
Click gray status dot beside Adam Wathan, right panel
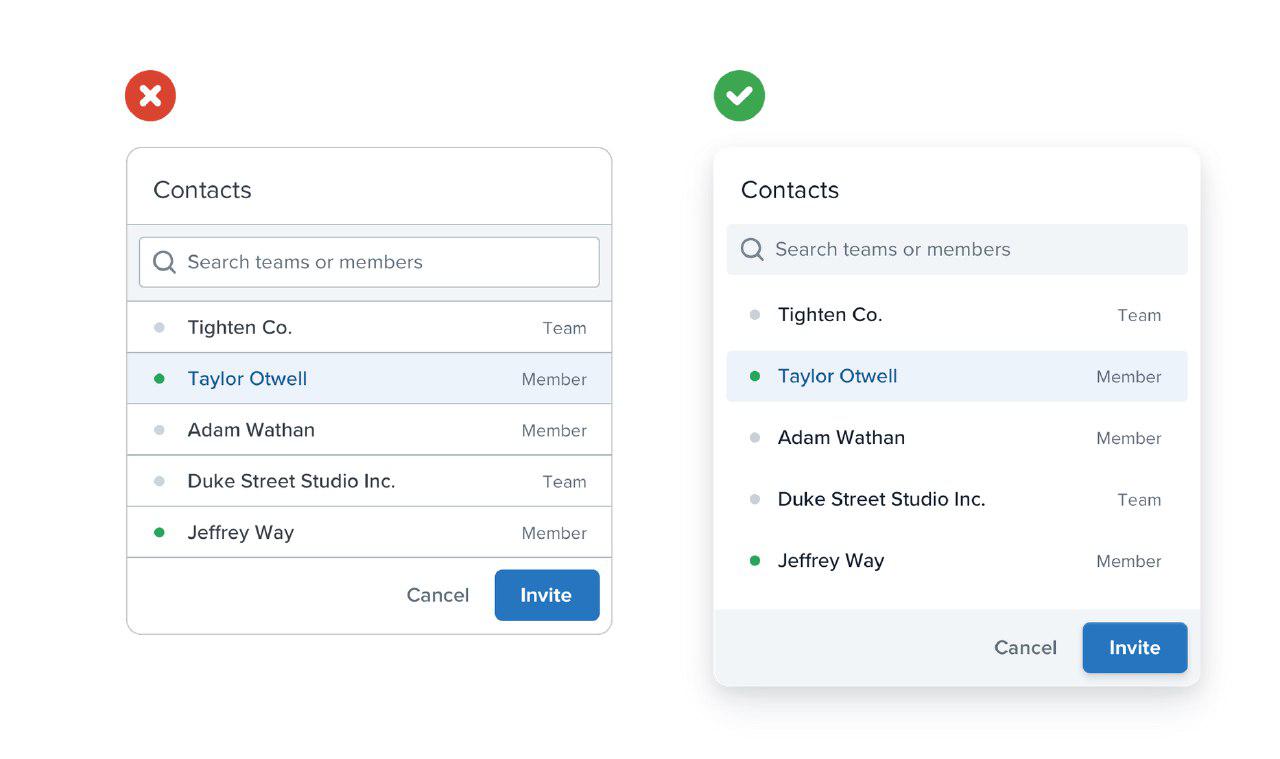click(x=755, y=438)
